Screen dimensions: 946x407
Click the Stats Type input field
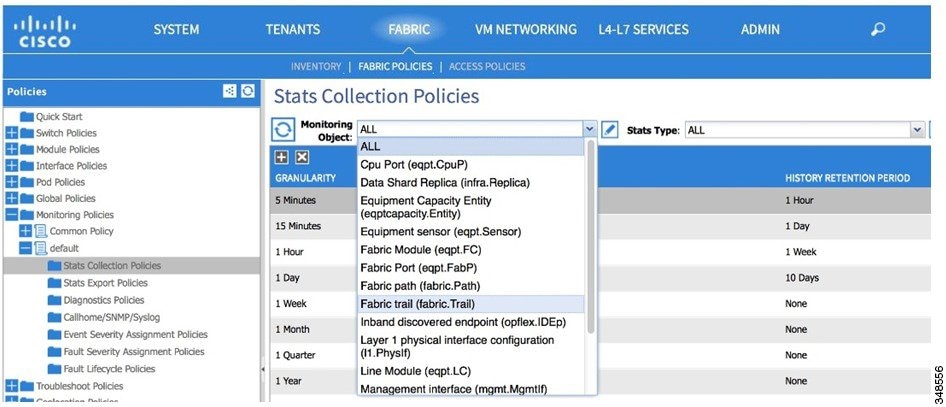[x=797, y=130]
